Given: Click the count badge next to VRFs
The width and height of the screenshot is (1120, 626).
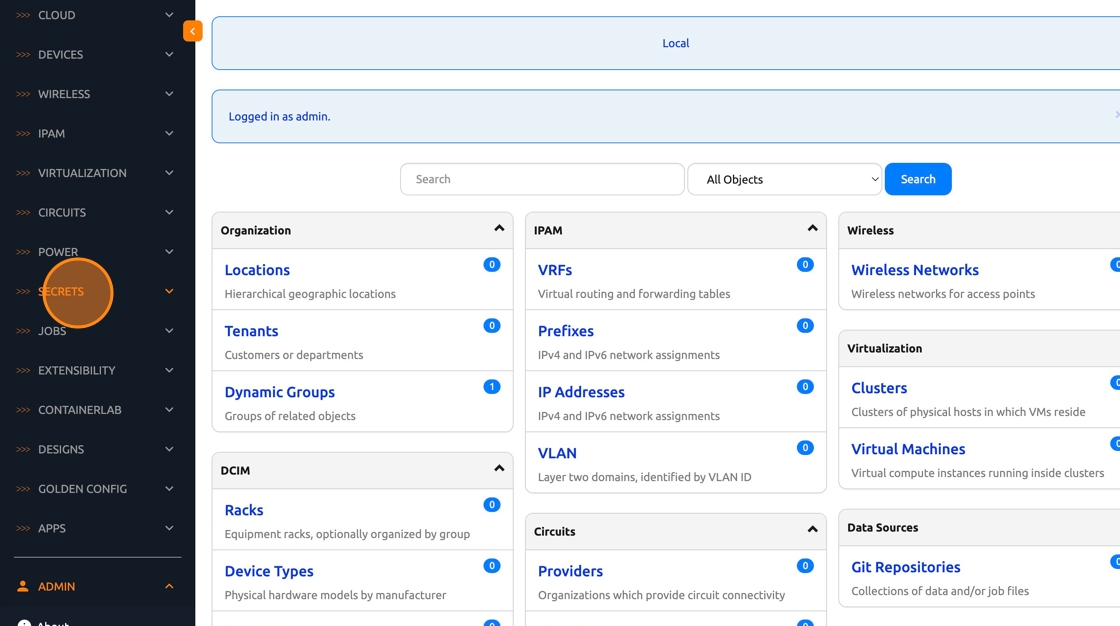Looking at the screenshot, I should coord(804,265).
